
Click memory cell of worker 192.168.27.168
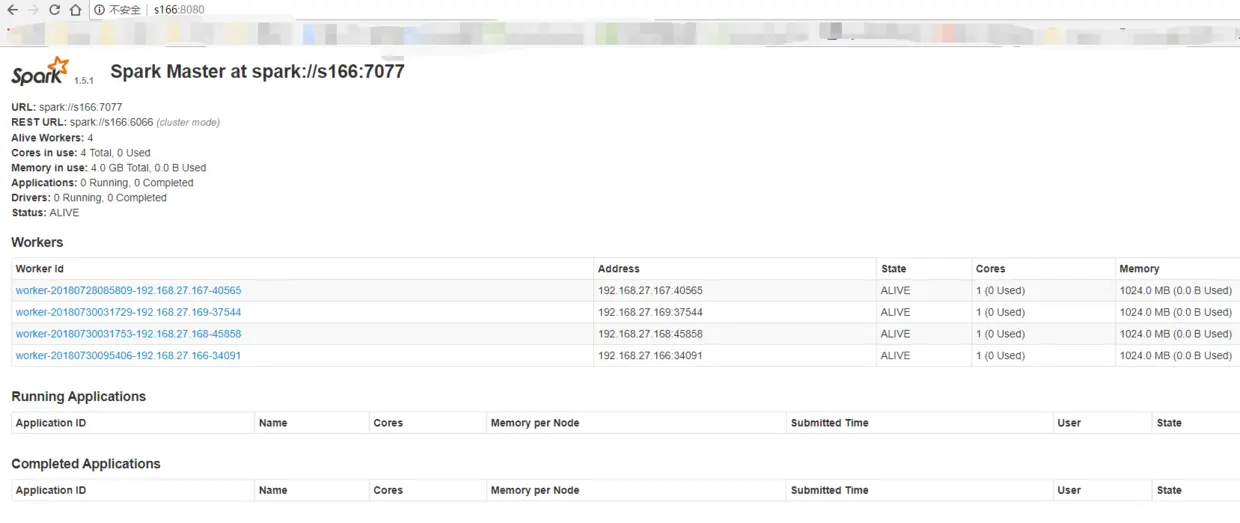[x=1176, y=334]
